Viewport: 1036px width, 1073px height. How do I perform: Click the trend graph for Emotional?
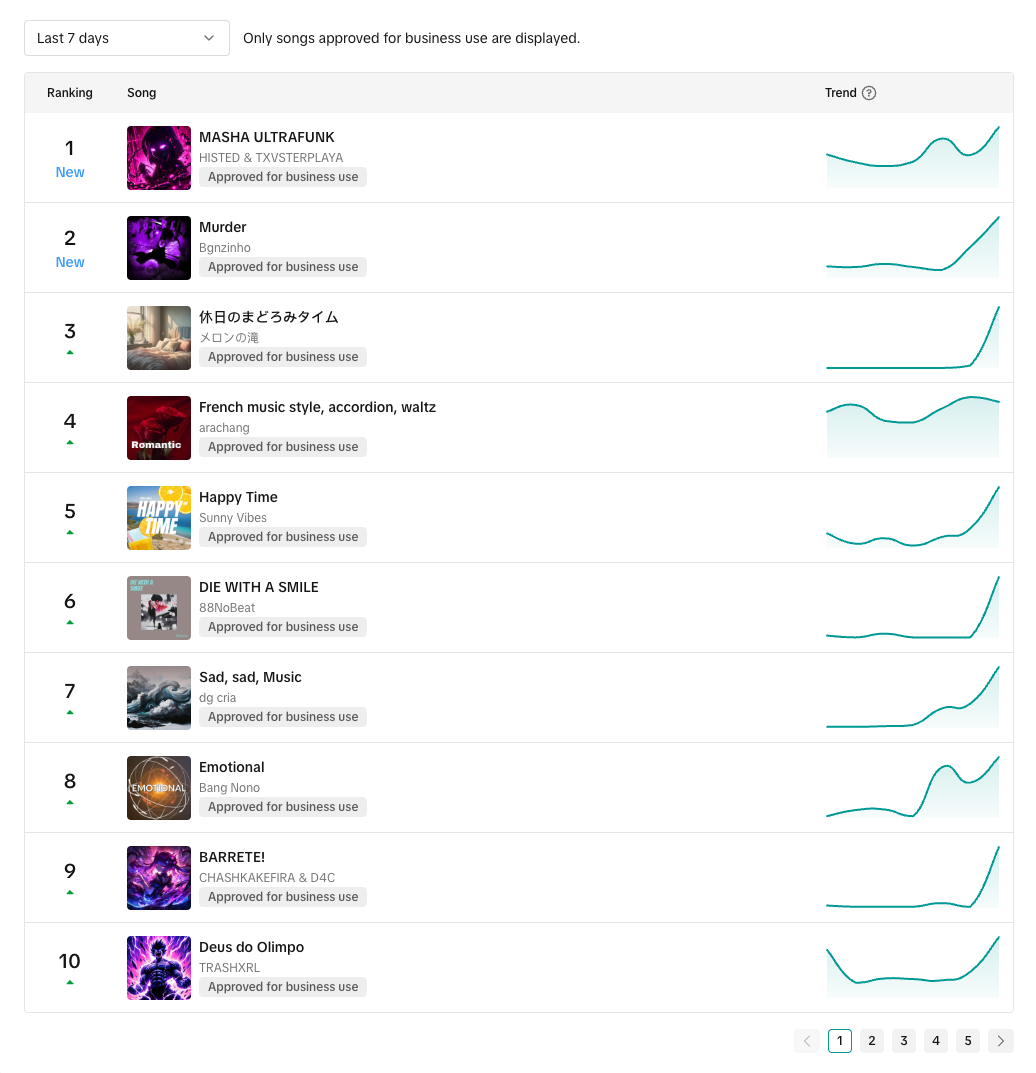[x=912, y=788]
